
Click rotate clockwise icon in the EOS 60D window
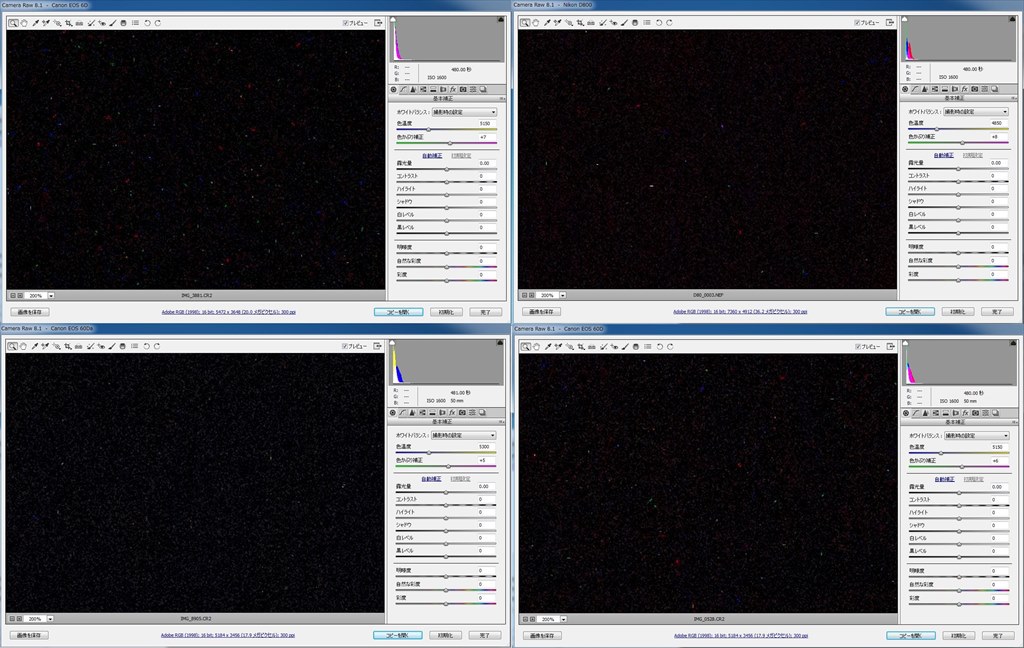669,346
